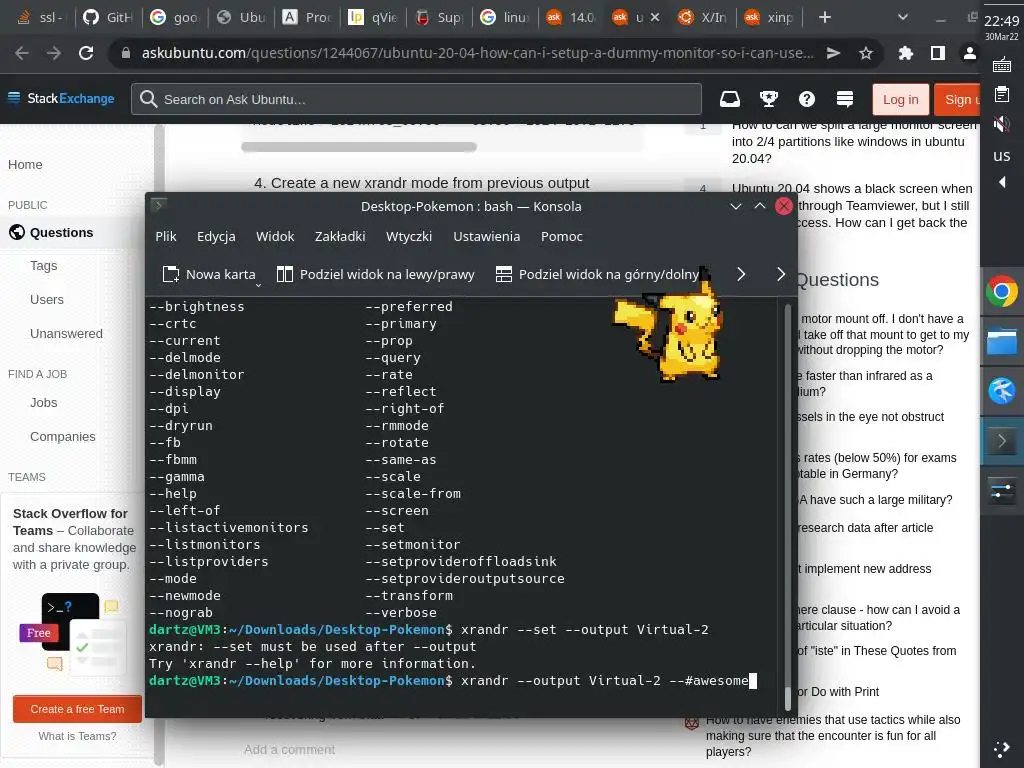Click the far-right Konsole toolbar chevron

780,274
